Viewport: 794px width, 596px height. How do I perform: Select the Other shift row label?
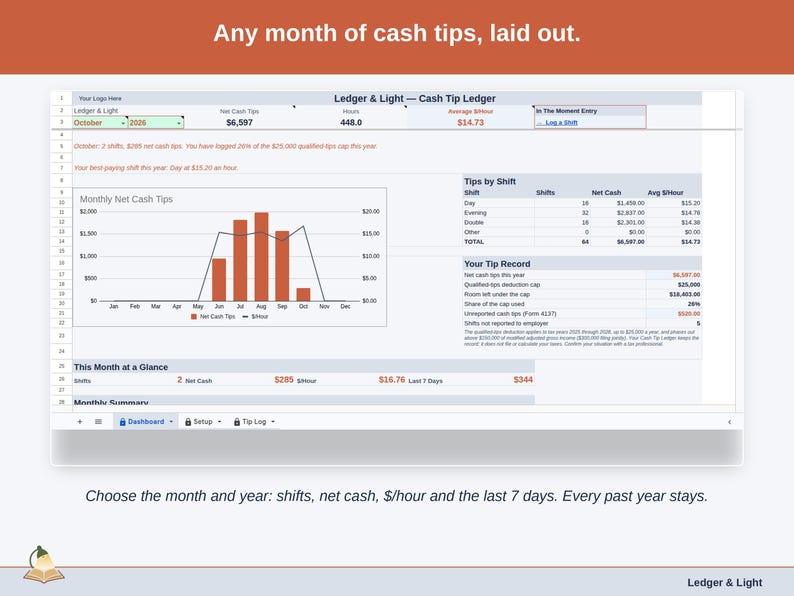(x=471, y=232)
